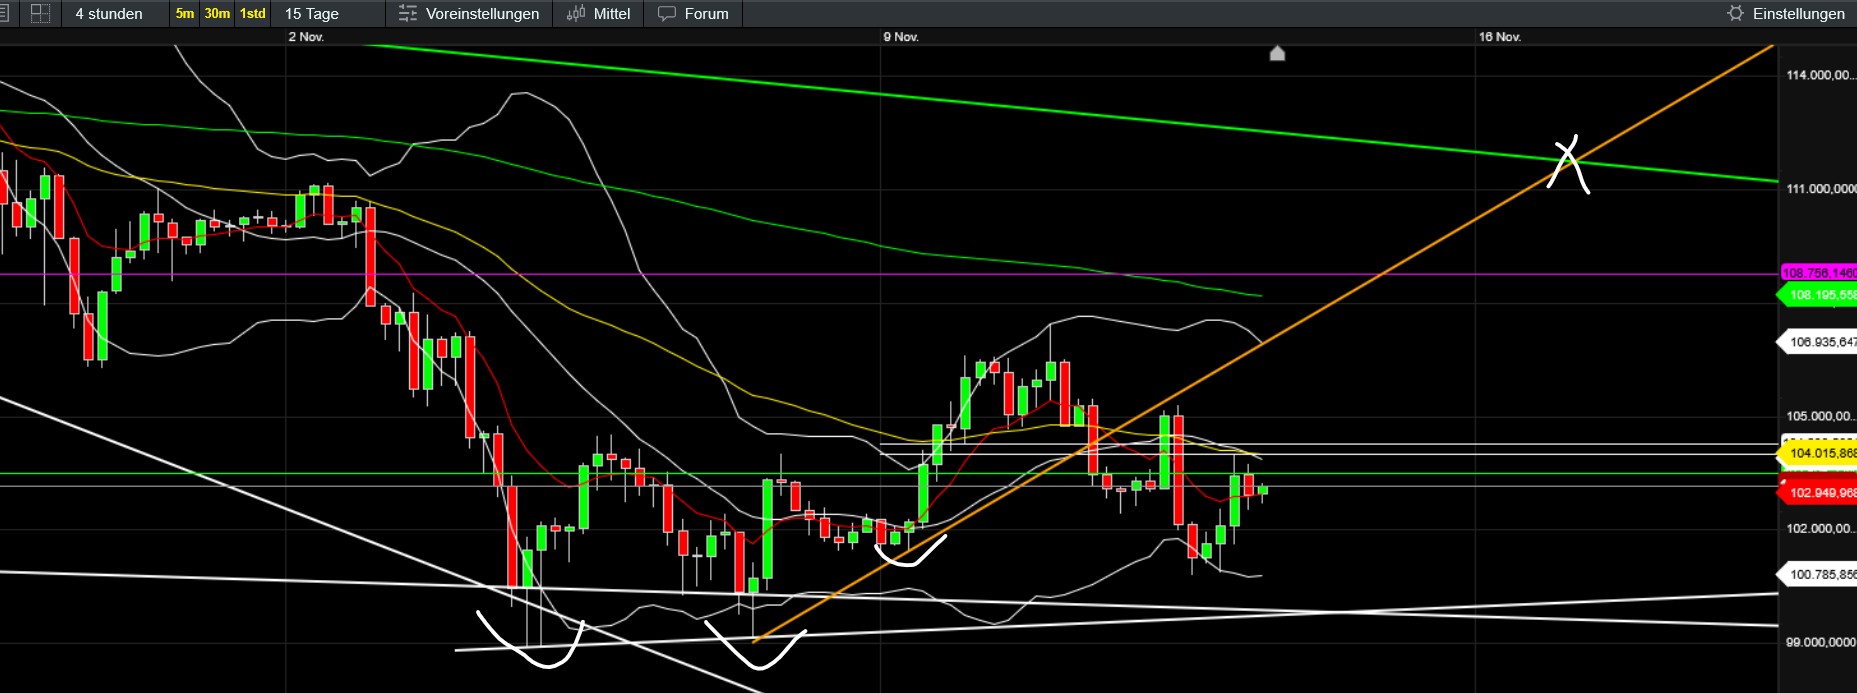Click the list panel icon at far left
The width and height of the screenshot is (1857, 693).
(x=5, y=14)
